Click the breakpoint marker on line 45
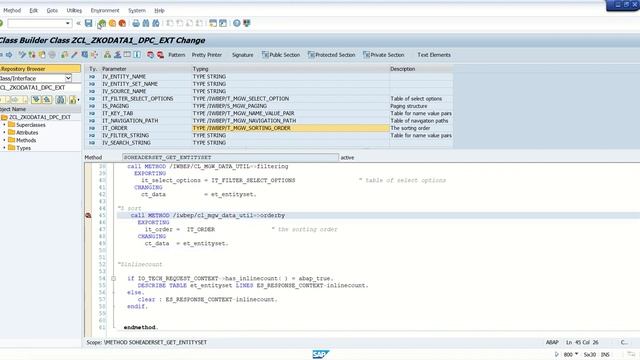 pos(88,215)
